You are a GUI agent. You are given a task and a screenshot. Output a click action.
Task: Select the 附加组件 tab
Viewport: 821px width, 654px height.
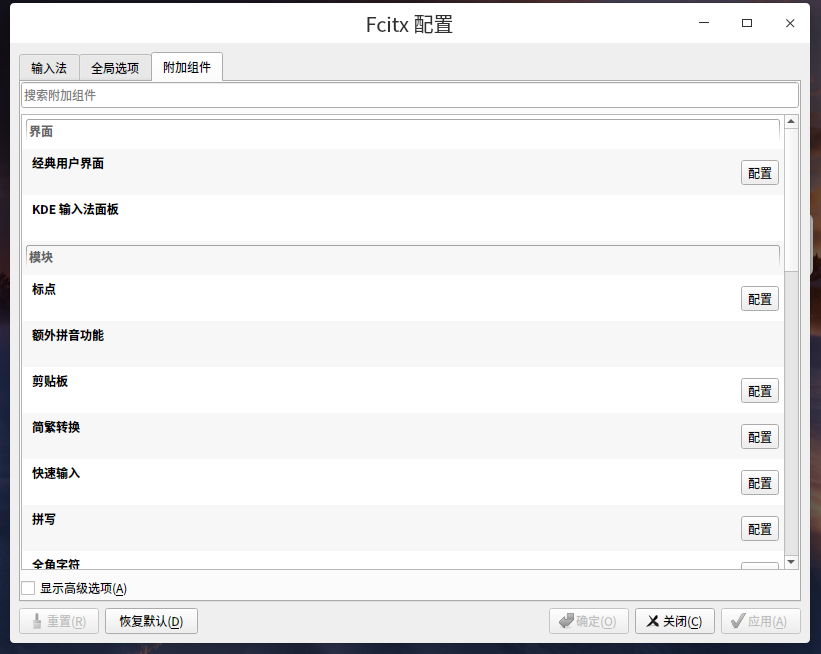pyautogui.click(x=186, y=67)
